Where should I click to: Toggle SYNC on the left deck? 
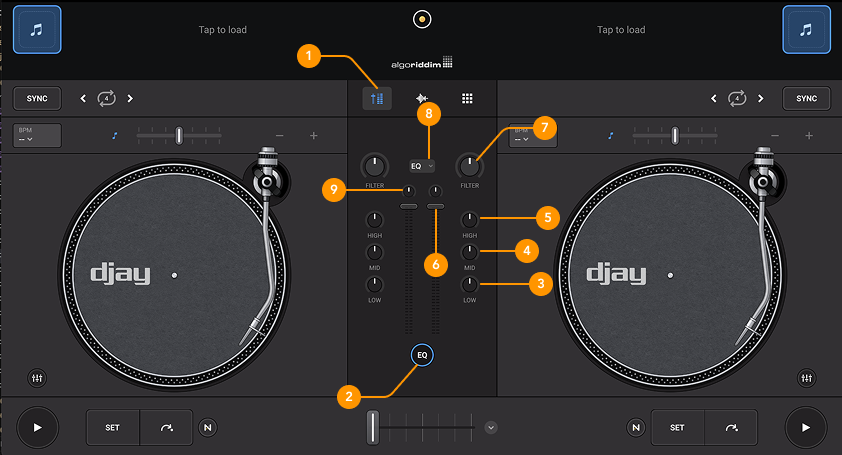click(37, 98)
